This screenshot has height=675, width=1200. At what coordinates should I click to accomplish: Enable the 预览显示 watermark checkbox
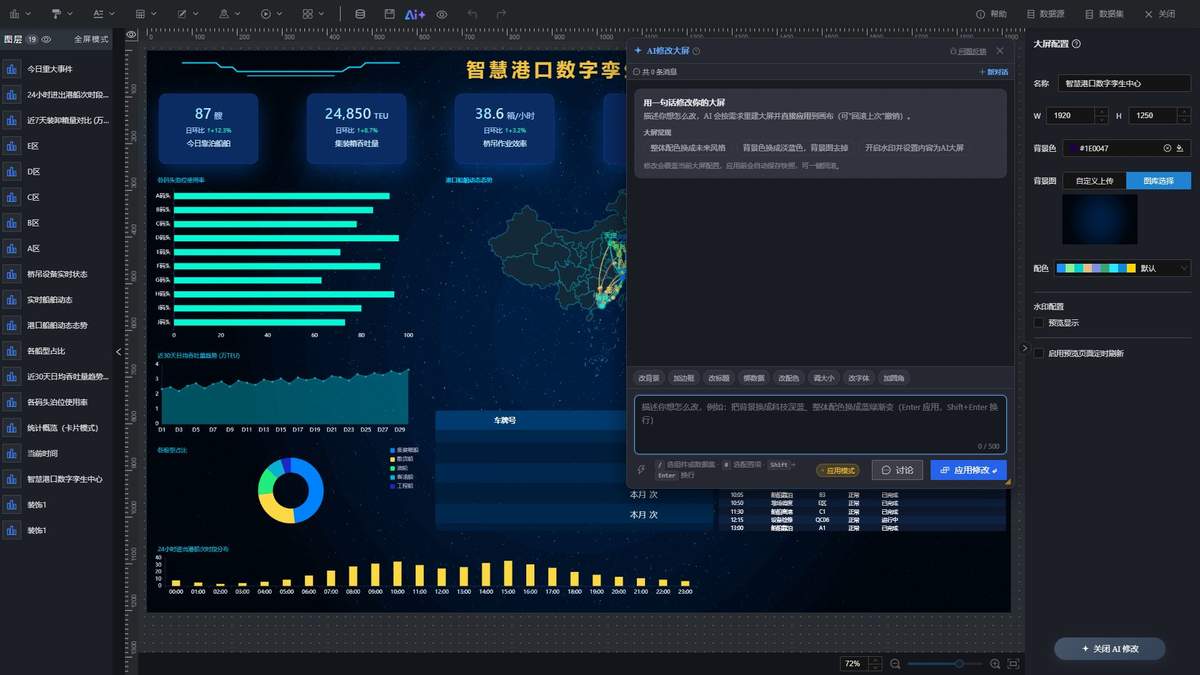coord(1039,323)
